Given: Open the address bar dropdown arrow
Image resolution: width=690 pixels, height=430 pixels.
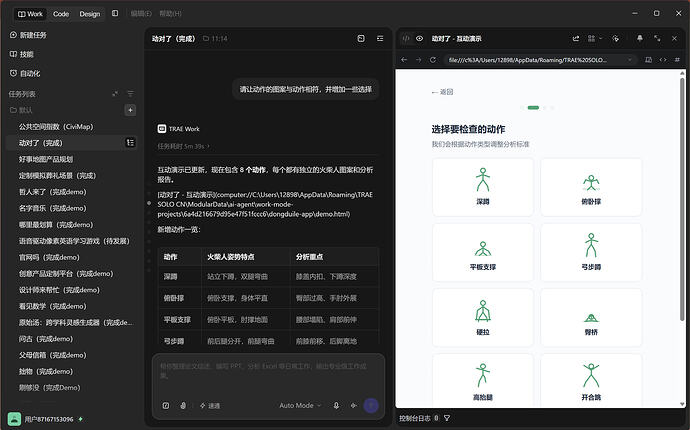Looking at the screenshot, I should (630, 60).
